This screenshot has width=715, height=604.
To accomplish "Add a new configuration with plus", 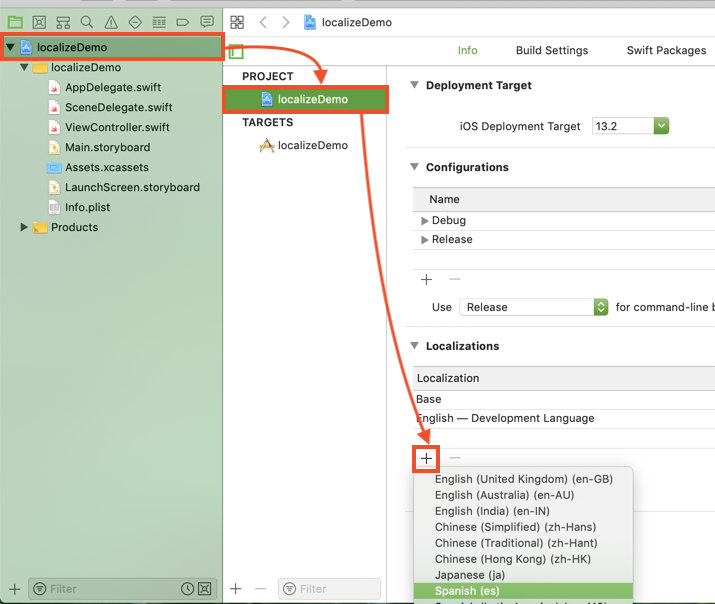I will click(x=426, y=279).
